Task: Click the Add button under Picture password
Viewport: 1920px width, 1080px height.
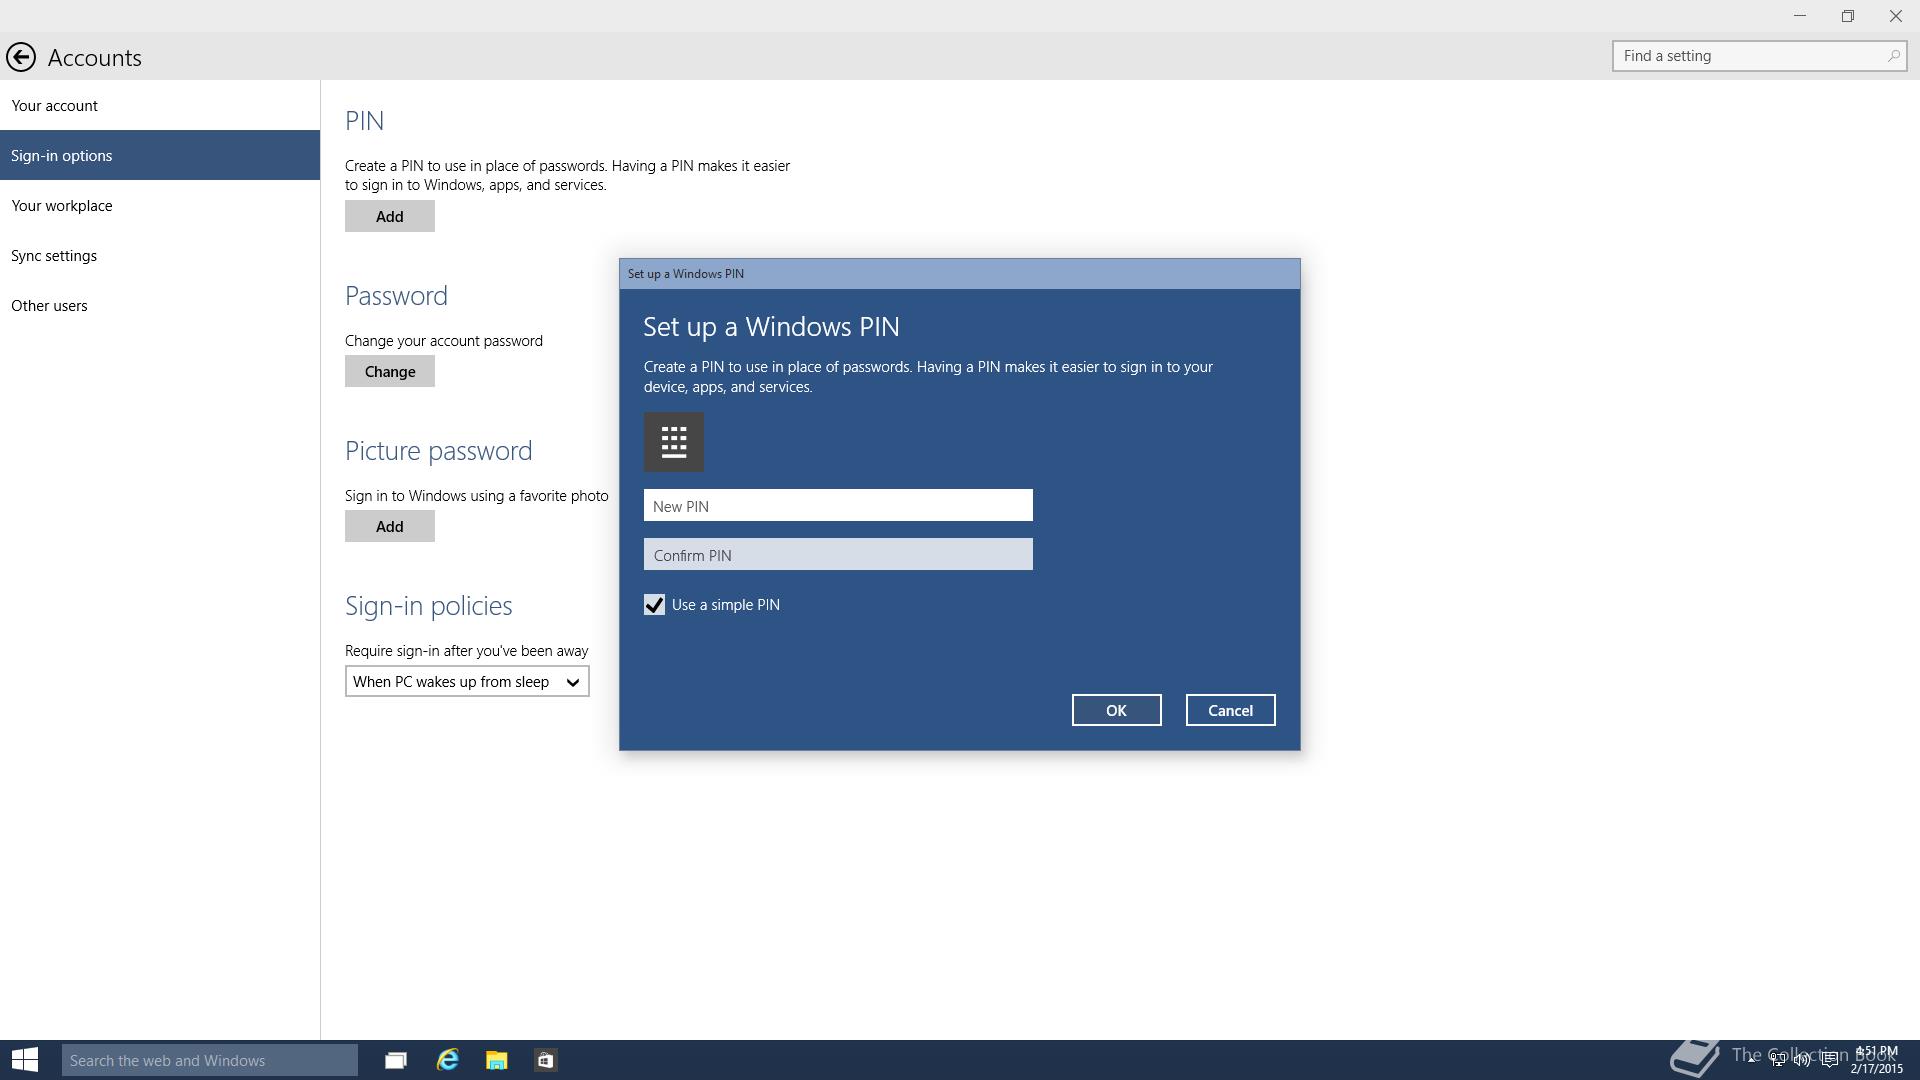Action: [390, 526]
